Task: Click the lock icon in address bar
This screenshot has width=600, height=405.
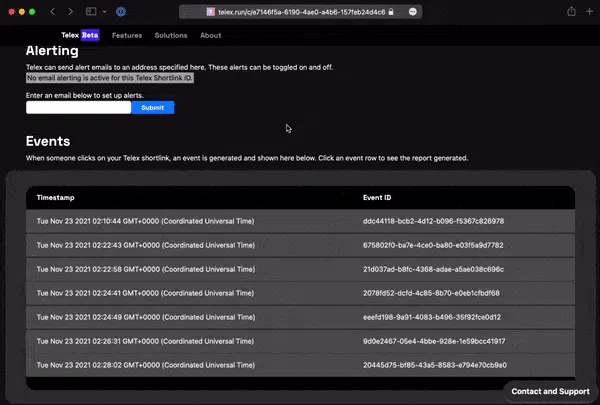Action: (x=391, y=12)
